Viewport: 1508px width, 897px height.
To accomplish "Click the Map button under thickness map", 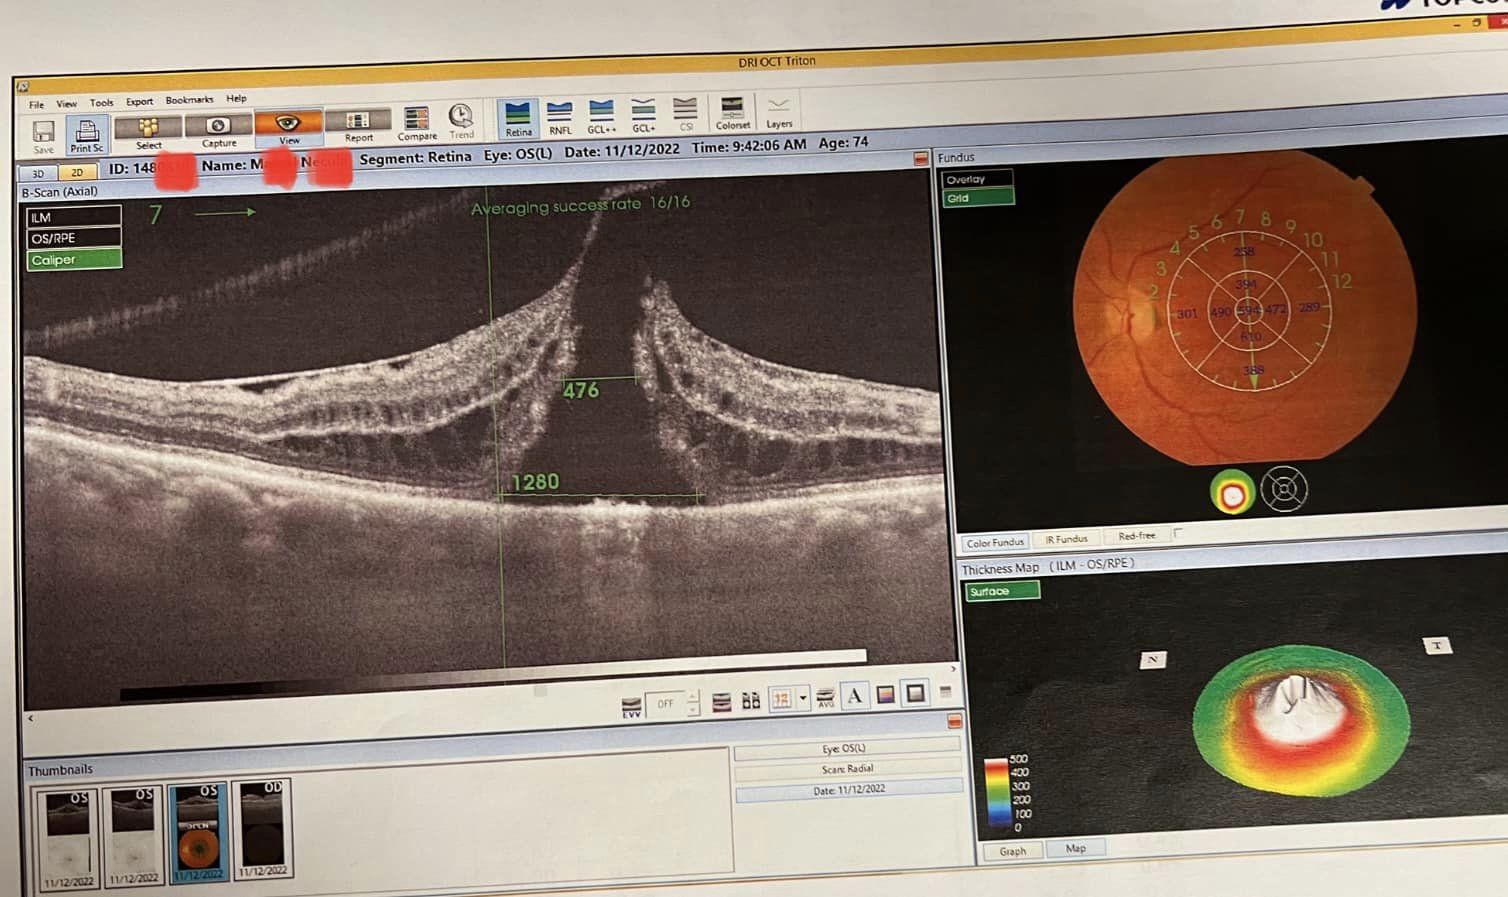I will 1075,848.
